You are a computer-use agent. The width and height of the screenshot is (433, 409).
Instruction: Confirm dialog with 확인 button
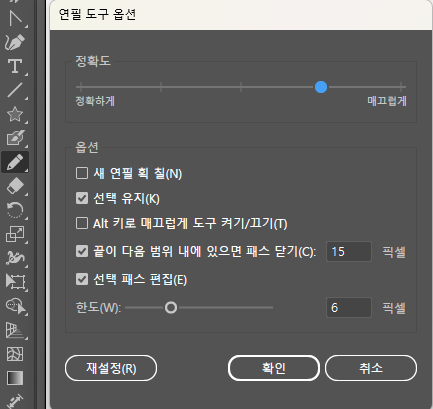coord(274,368)
